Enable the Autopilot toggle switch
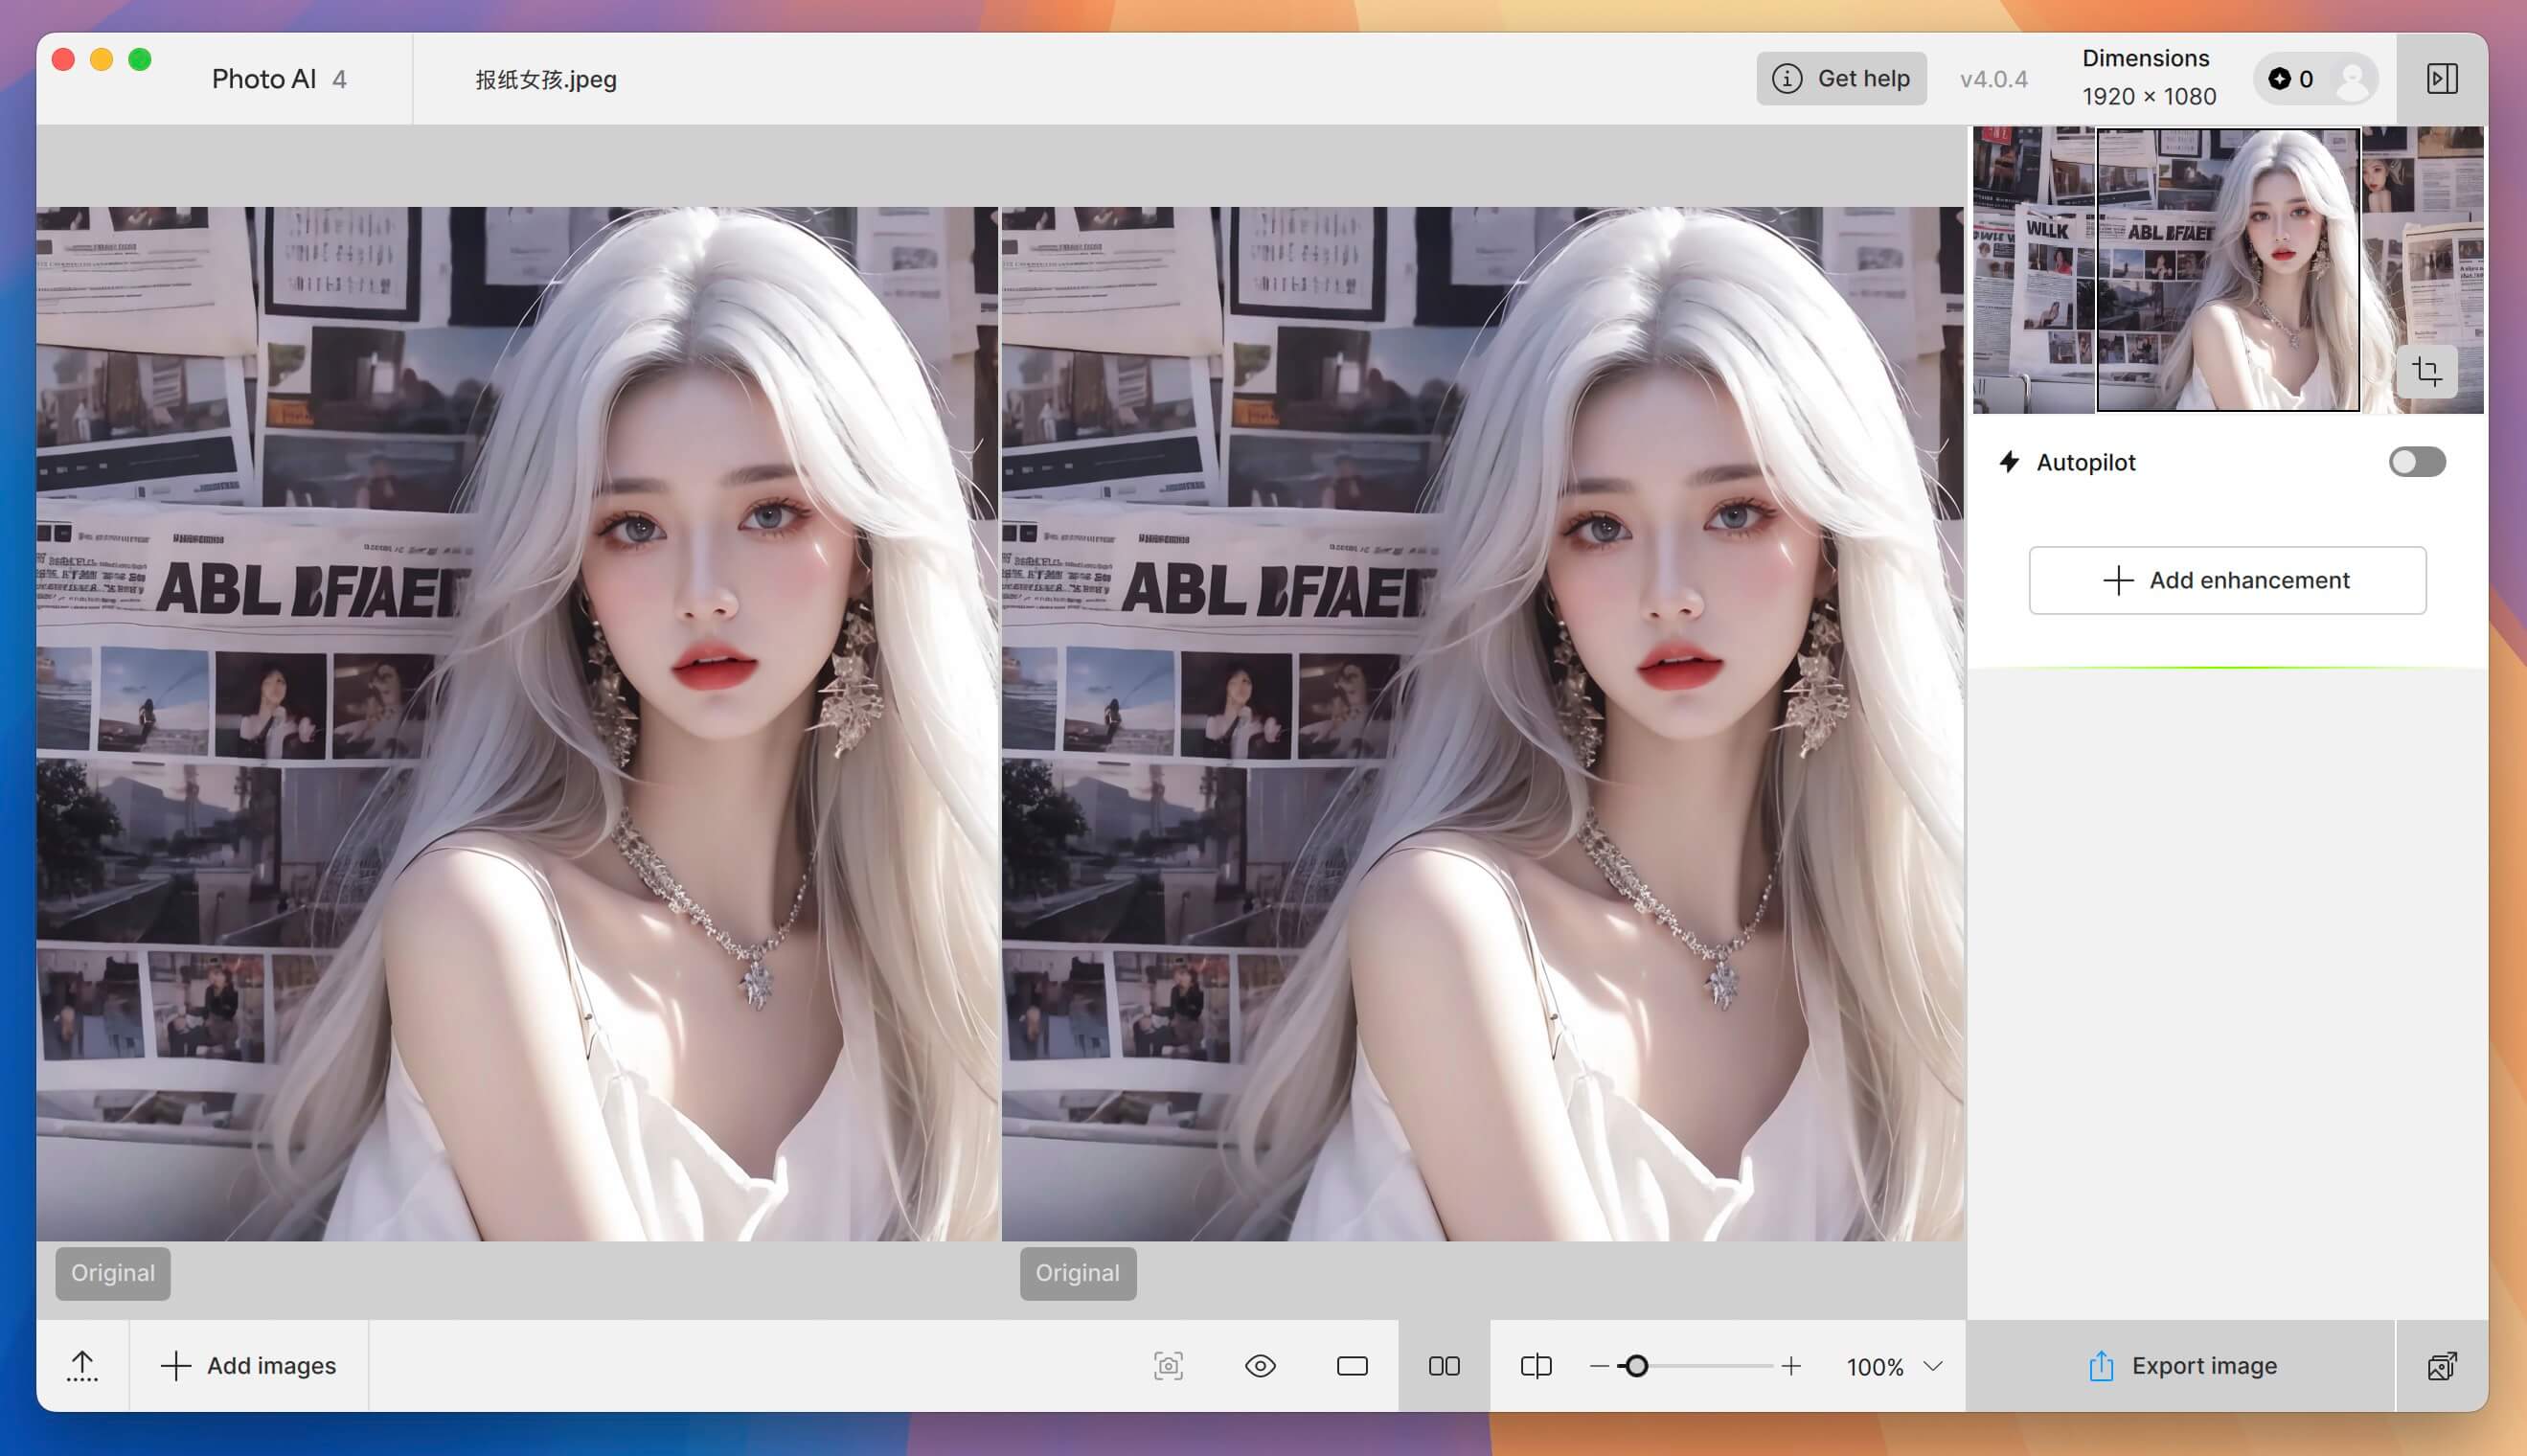 pos(2417,462)
